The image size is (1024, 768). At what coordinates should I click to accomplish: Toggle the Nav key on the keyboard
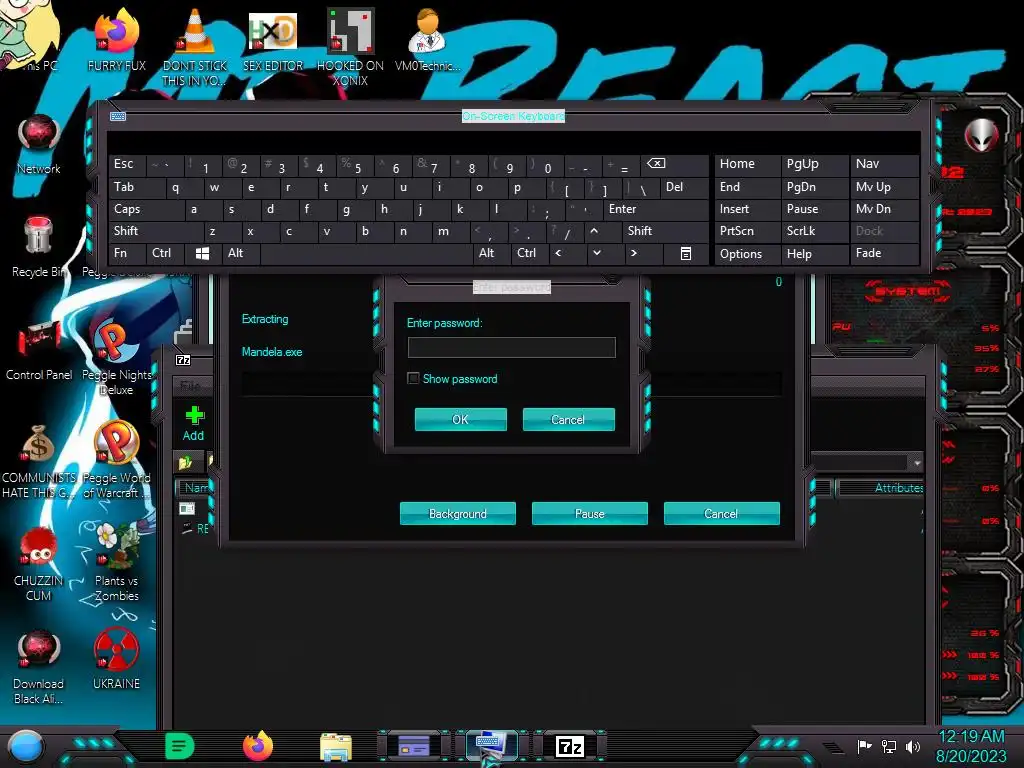tap(884, 165)
